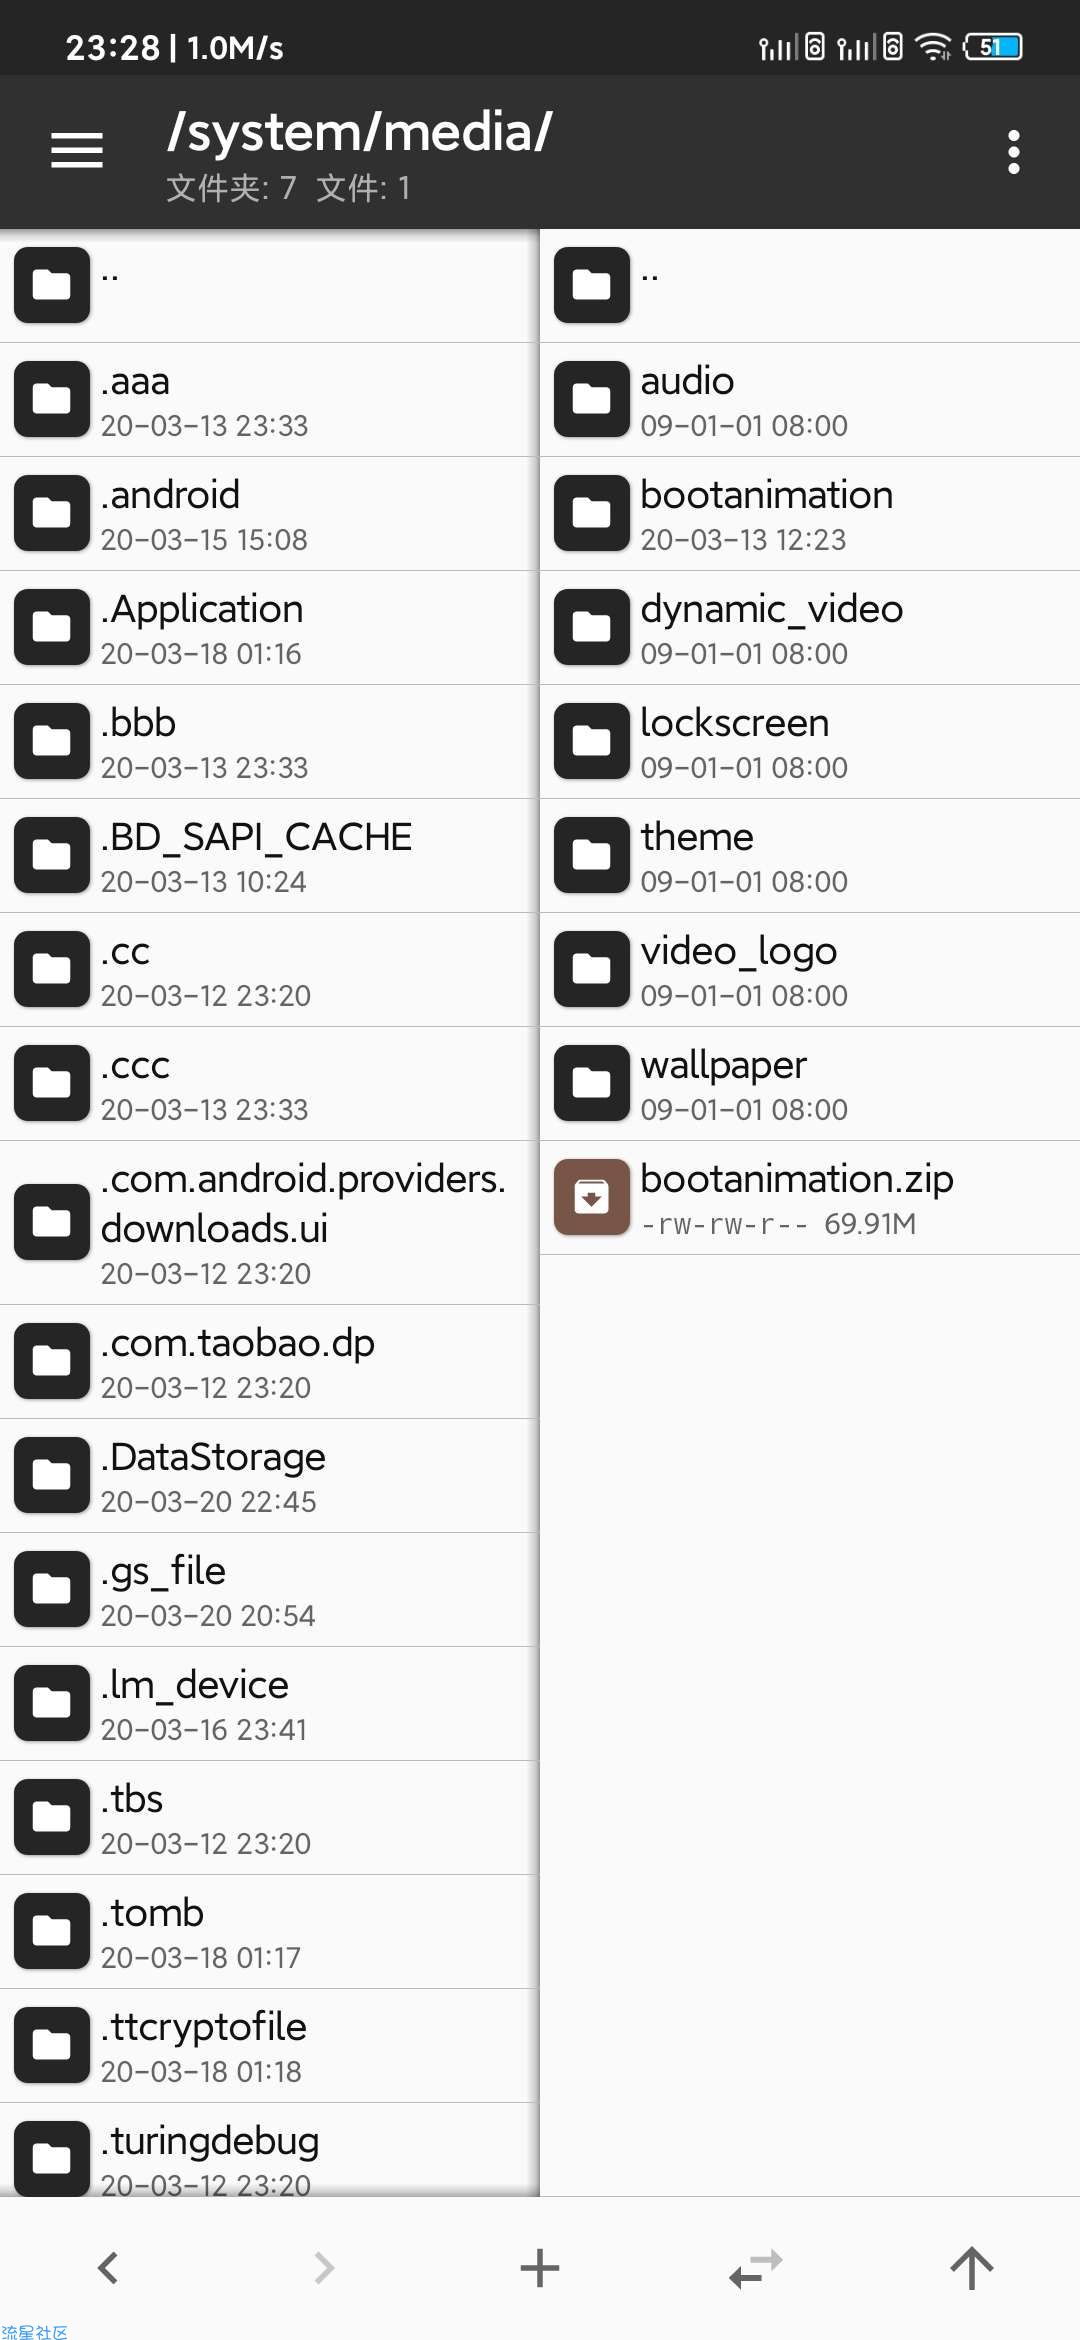Tap the /system/media/ path title
Viewport: 1080px width, 2340px height.
[360, 132]
